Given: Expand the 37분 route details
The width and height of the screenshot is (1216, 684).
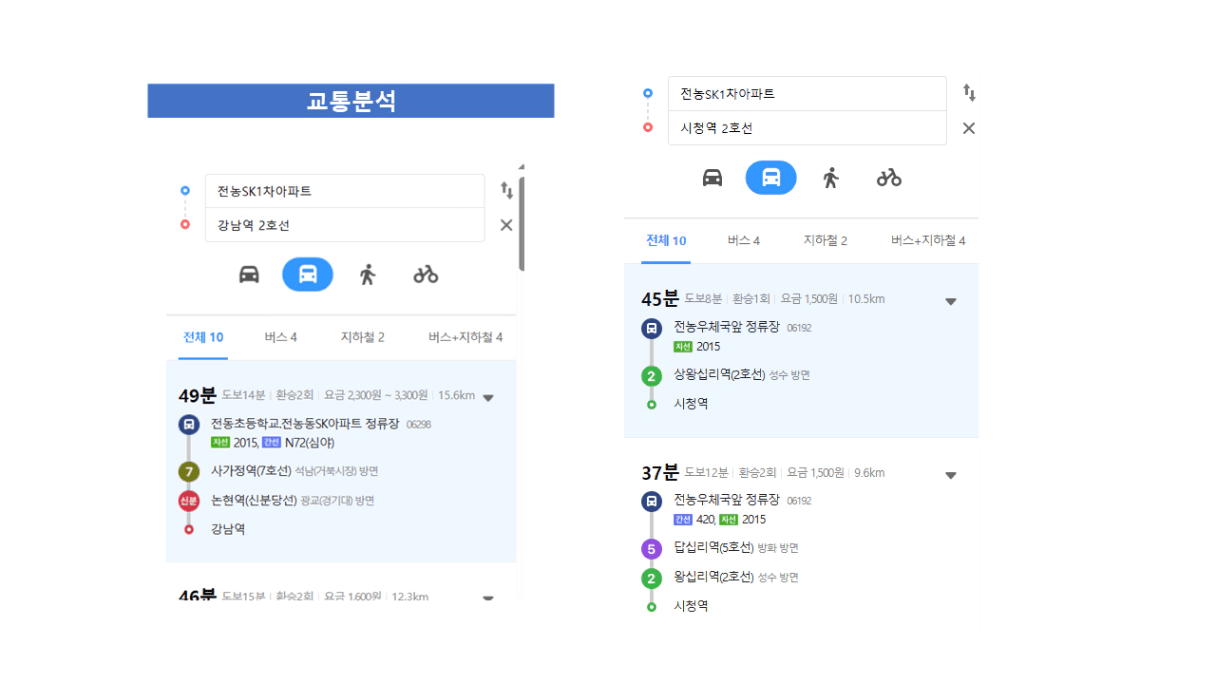Looking at the screenshot, I should [951, 475].
